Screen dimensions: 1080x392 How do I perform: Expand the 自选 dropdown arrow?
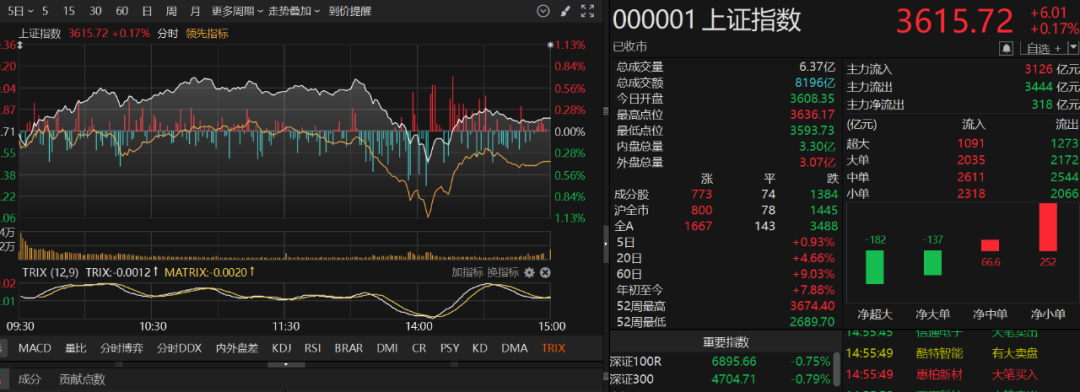point(1073,48)
